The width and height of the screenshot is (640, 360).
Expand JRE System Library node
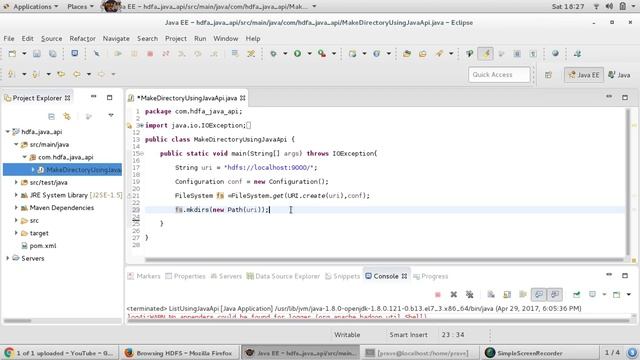coord(16,195)
